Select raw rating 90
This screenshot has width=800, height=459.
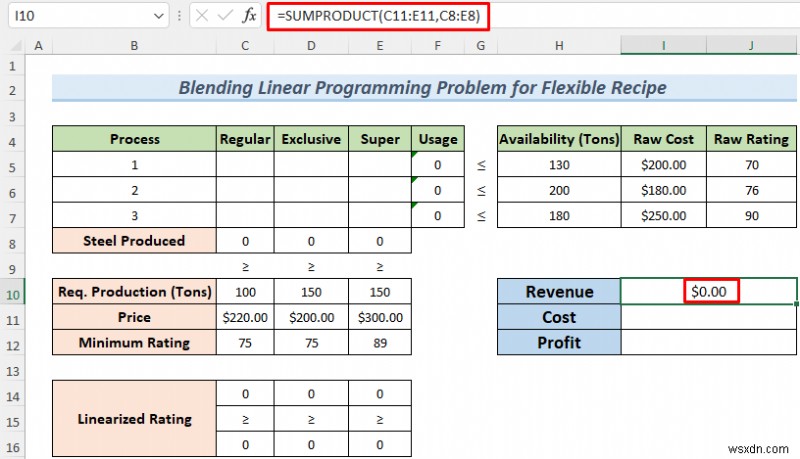tap(752, 215)
